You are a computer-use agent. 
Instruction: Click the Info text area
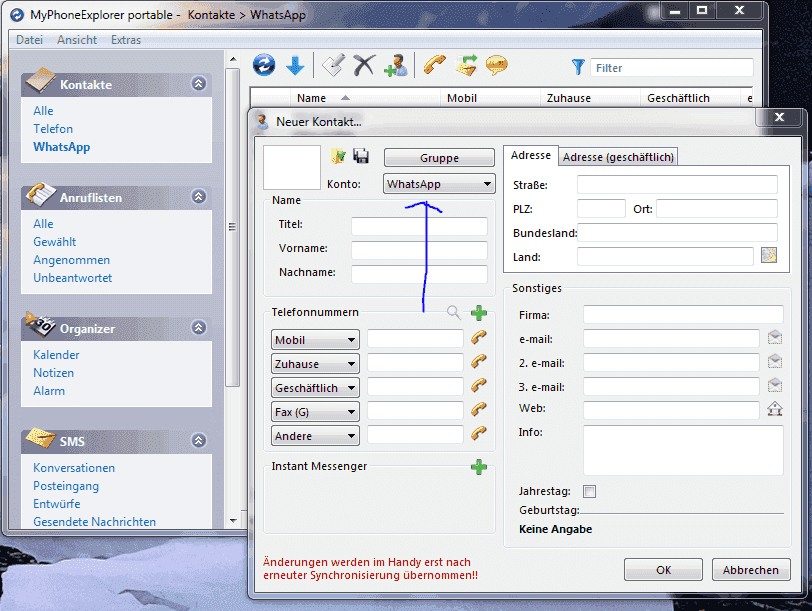tap(683, 450)
